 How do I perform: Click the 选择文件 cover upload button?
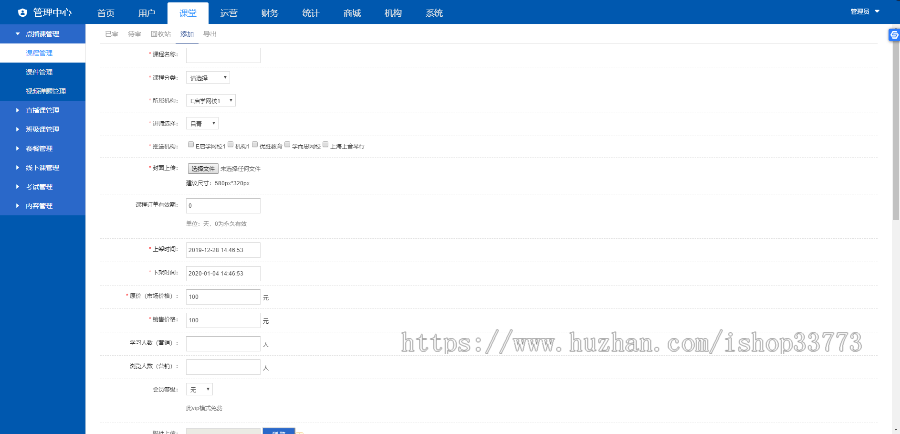pos(203,169)
